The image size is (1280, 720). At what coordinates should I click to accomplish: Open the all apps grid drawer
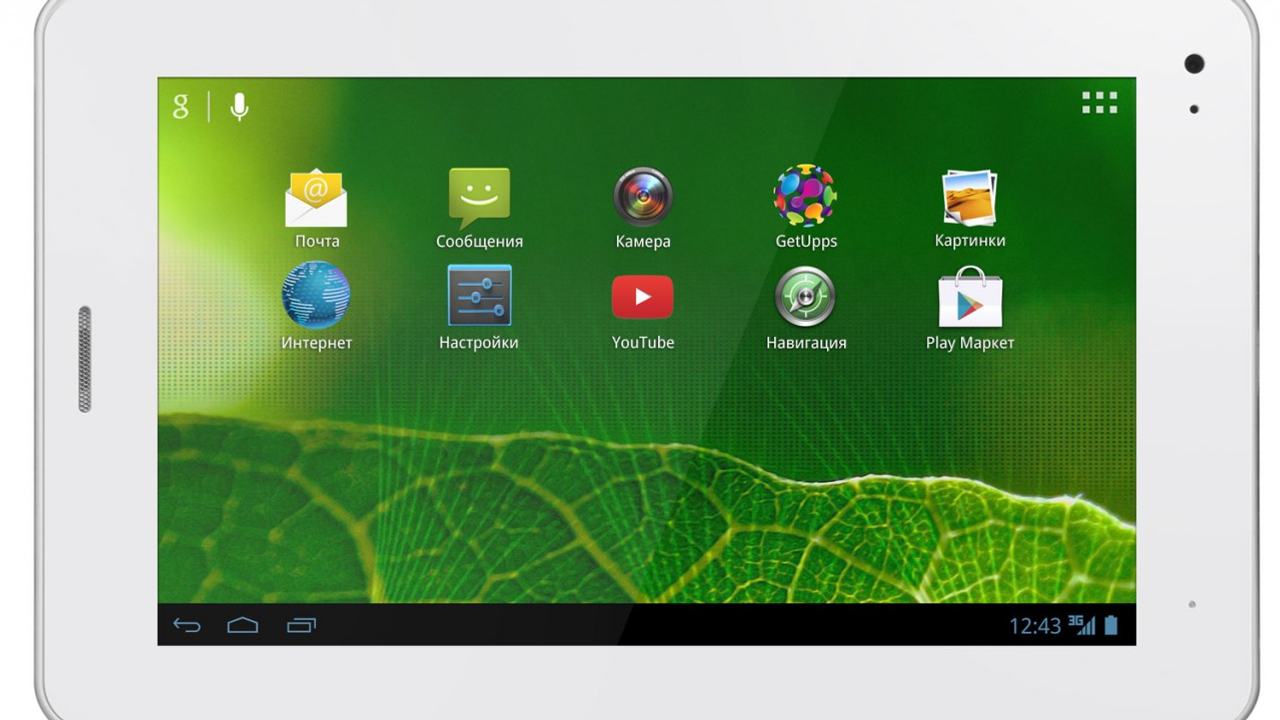[x=1099, y=103]
